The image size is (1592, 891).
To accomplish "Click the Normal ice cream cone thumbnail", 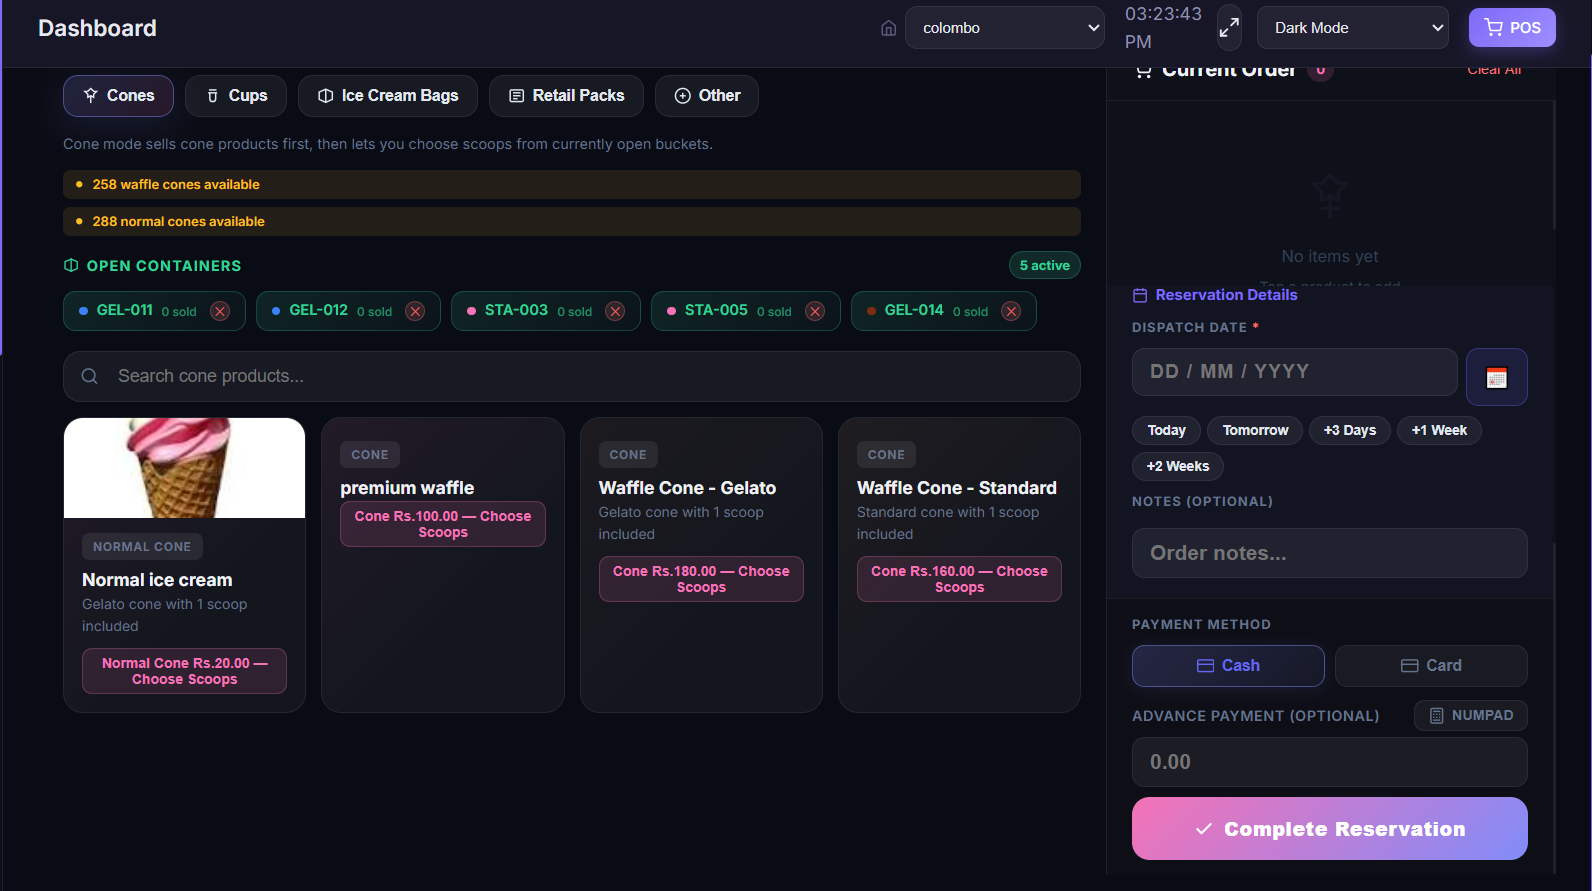I will click(184, 468).
